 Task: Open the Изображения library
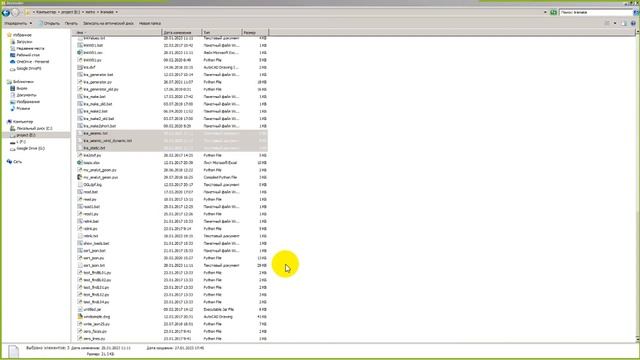(28, 102)
